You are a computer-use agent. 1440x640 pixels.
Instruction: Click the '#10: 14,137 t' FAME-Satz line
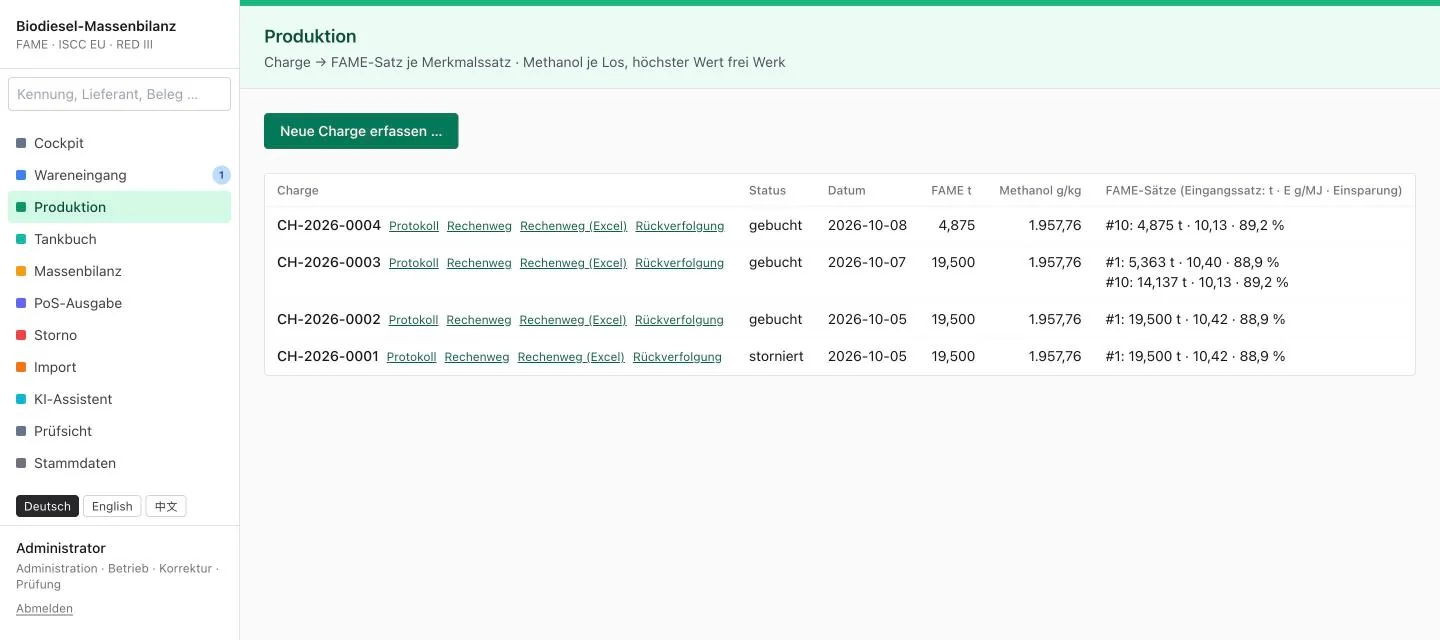(x=1197, y=282)
